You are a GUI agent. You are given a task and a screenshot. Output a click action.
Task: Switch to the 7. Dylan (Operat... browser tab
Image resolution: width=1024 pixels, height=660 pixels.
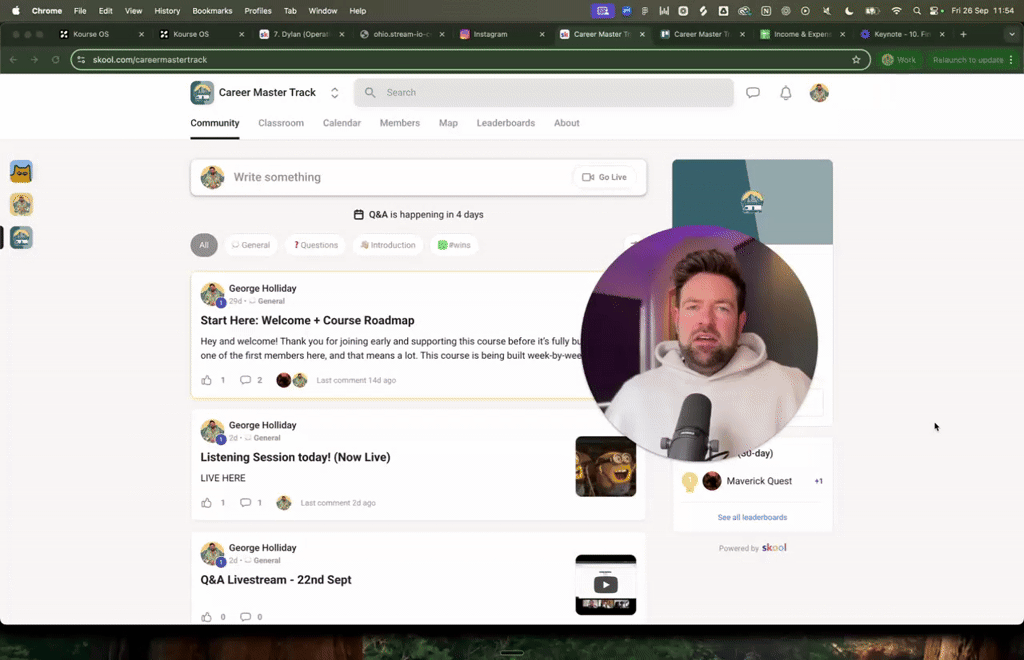301,34
